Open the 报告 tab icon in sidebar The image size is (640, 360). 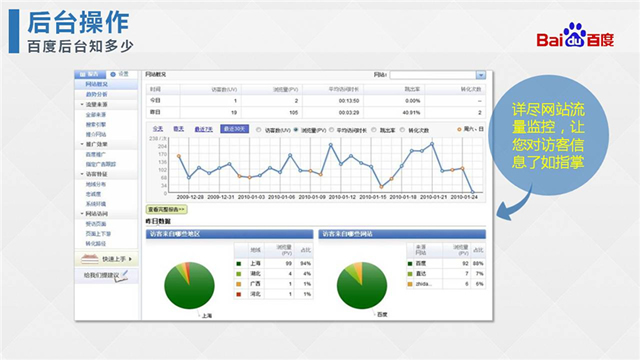[83, 74]
